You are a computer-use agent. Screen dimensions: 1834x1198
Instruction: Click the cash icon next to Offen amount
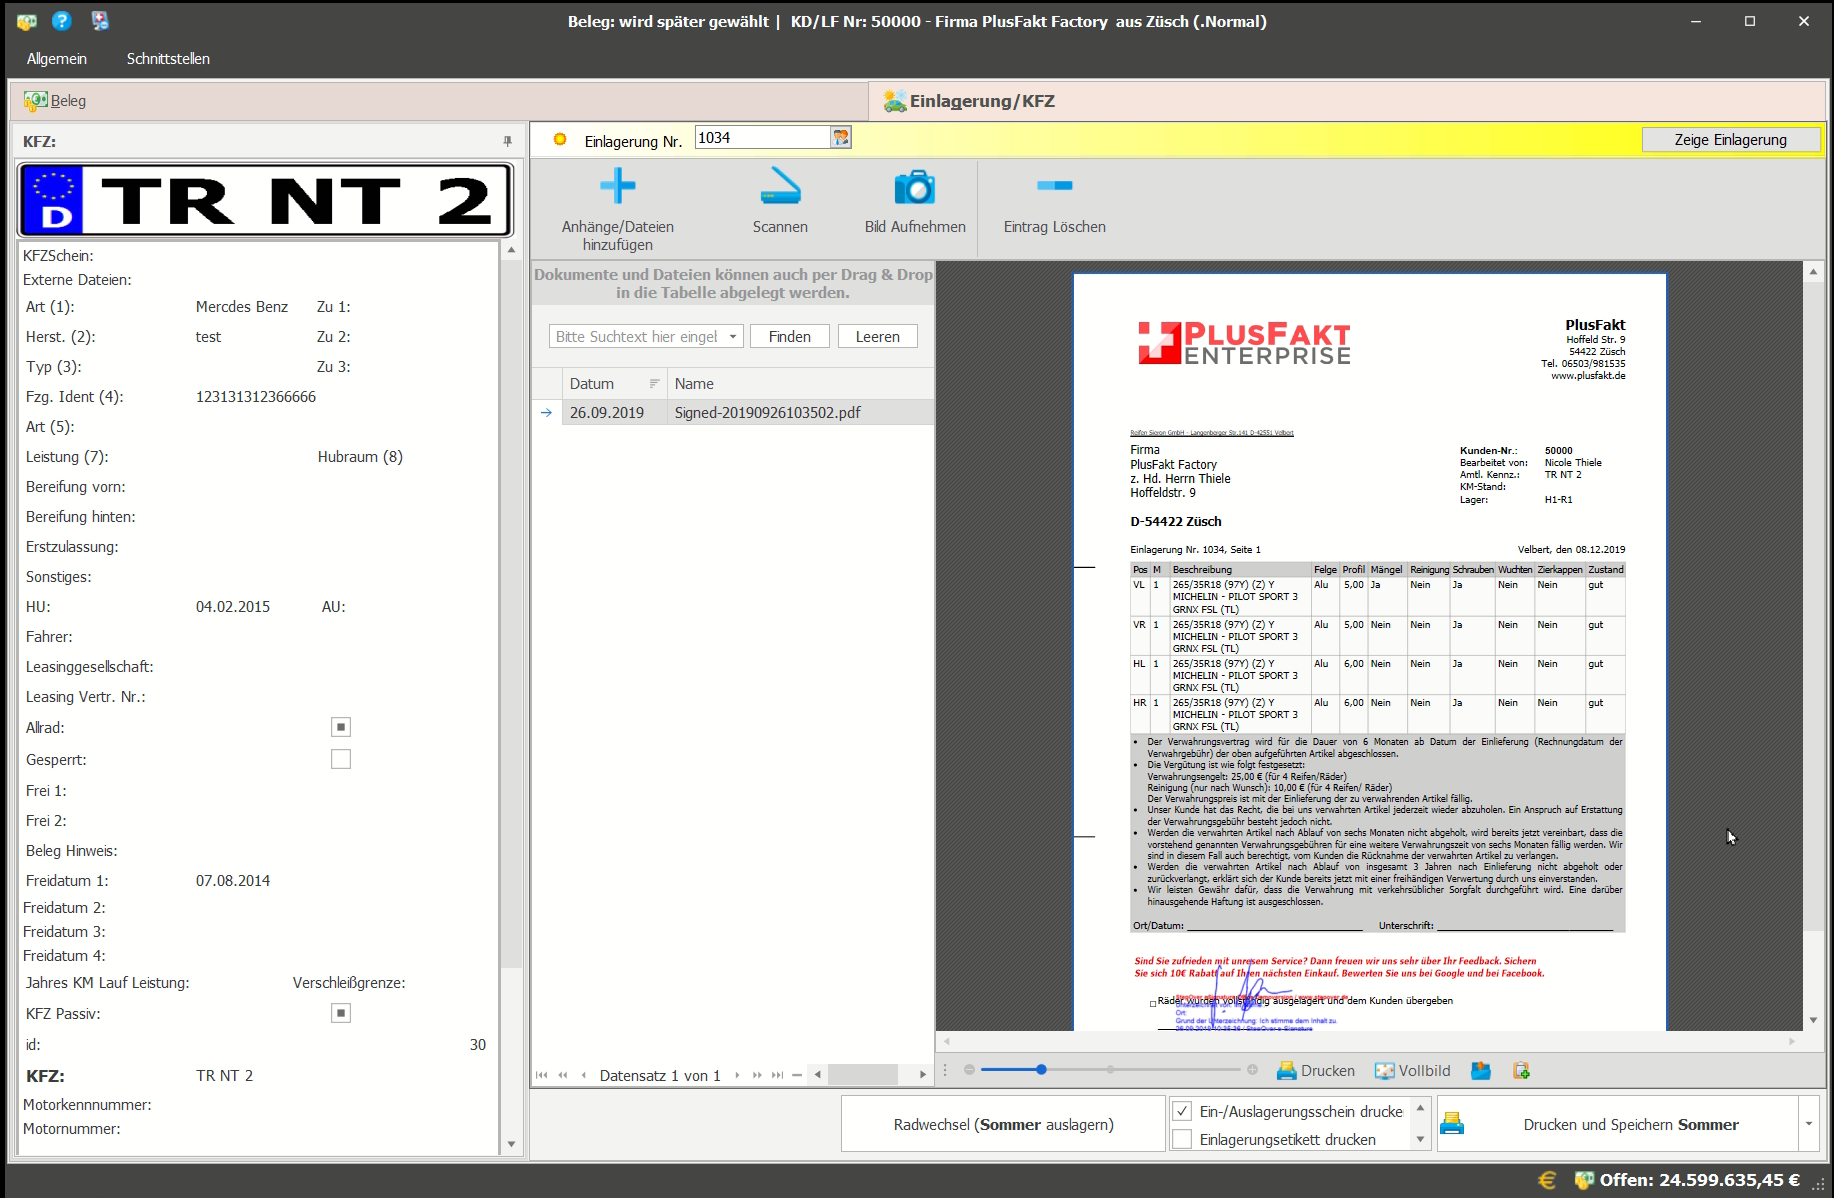[1584, 1180]
